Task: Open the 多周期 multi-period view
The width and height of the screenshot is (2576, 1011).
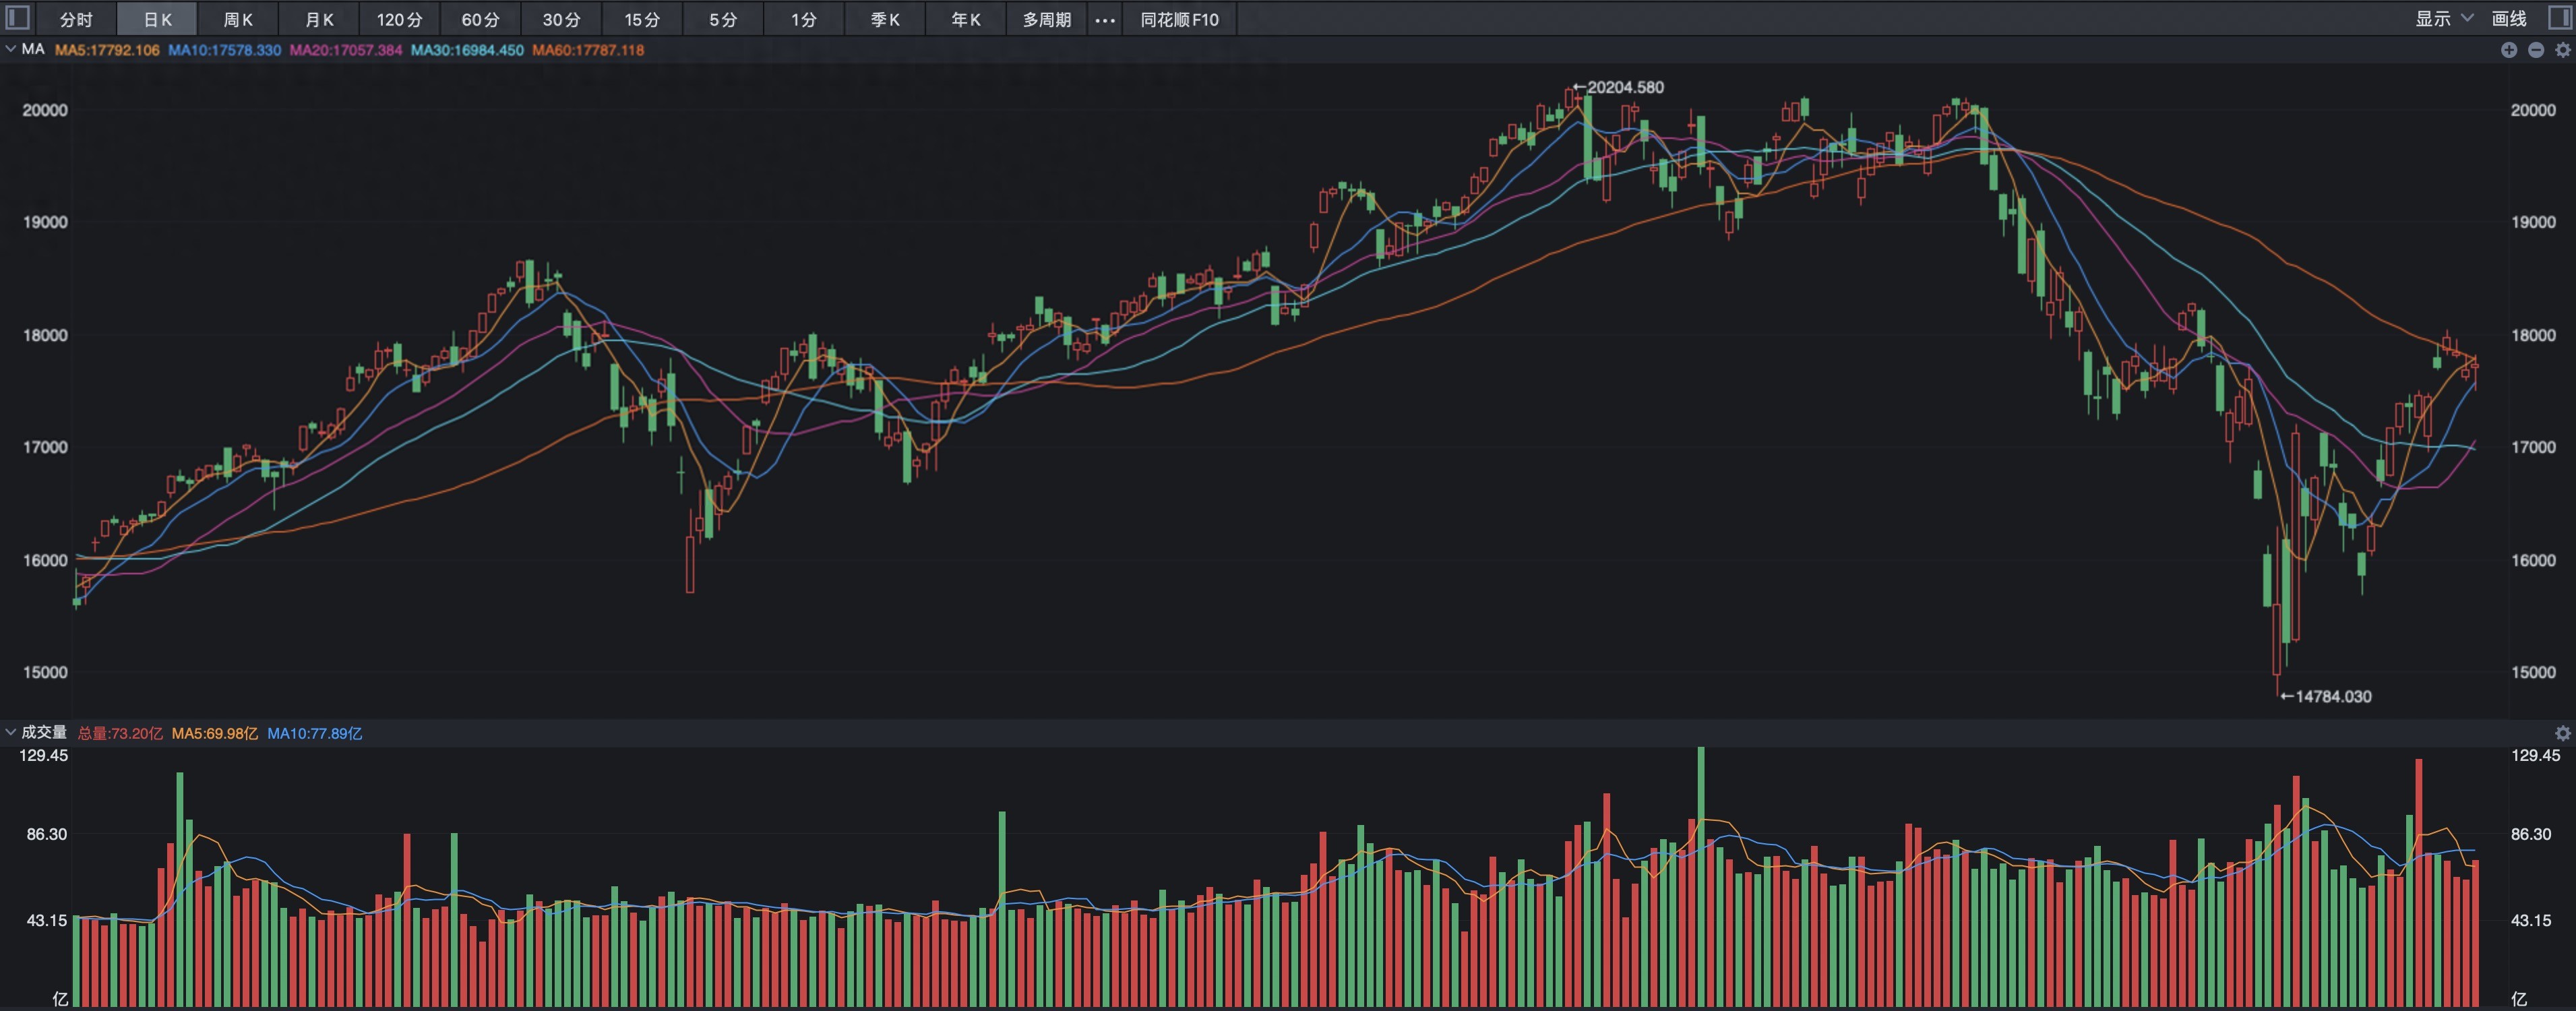Action: [x=1046, y=20]
